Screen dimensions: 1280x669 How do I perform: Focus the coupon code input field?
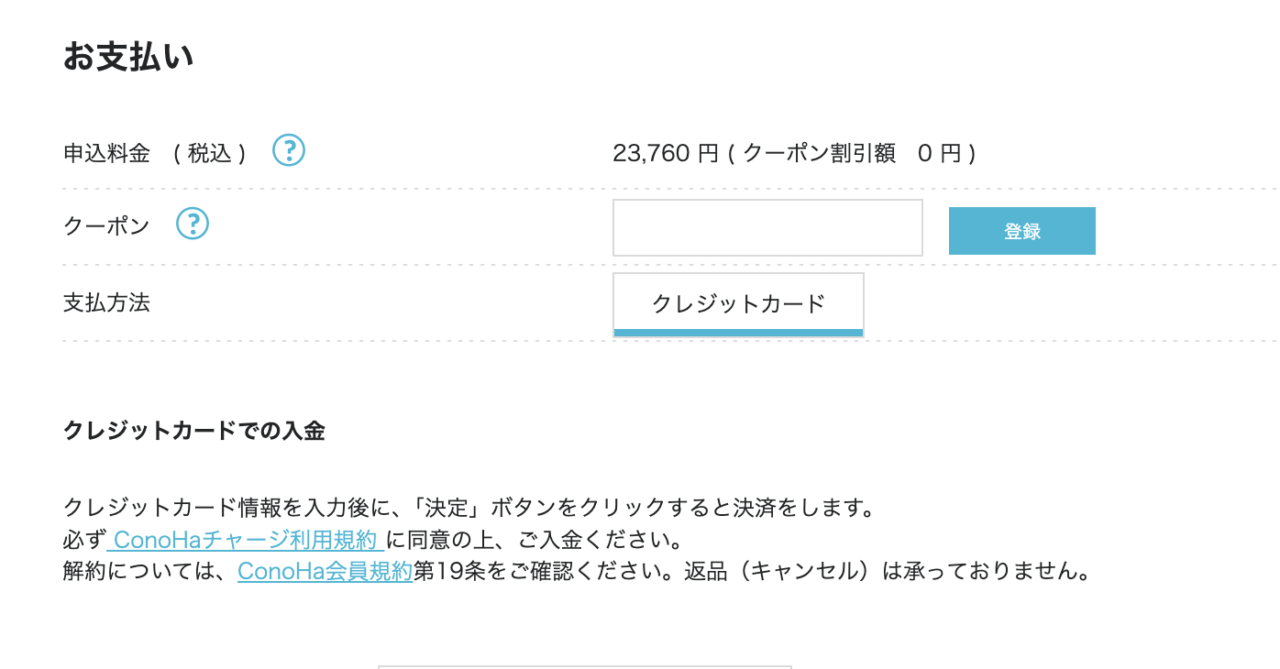(x=767, y=228)
